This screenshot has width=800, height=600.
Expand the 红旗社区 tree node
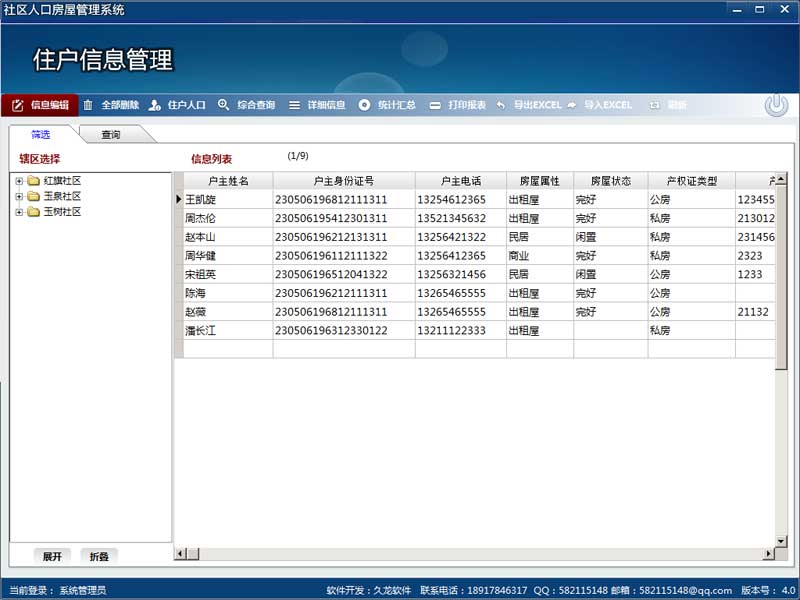click(x=18, y=180)
